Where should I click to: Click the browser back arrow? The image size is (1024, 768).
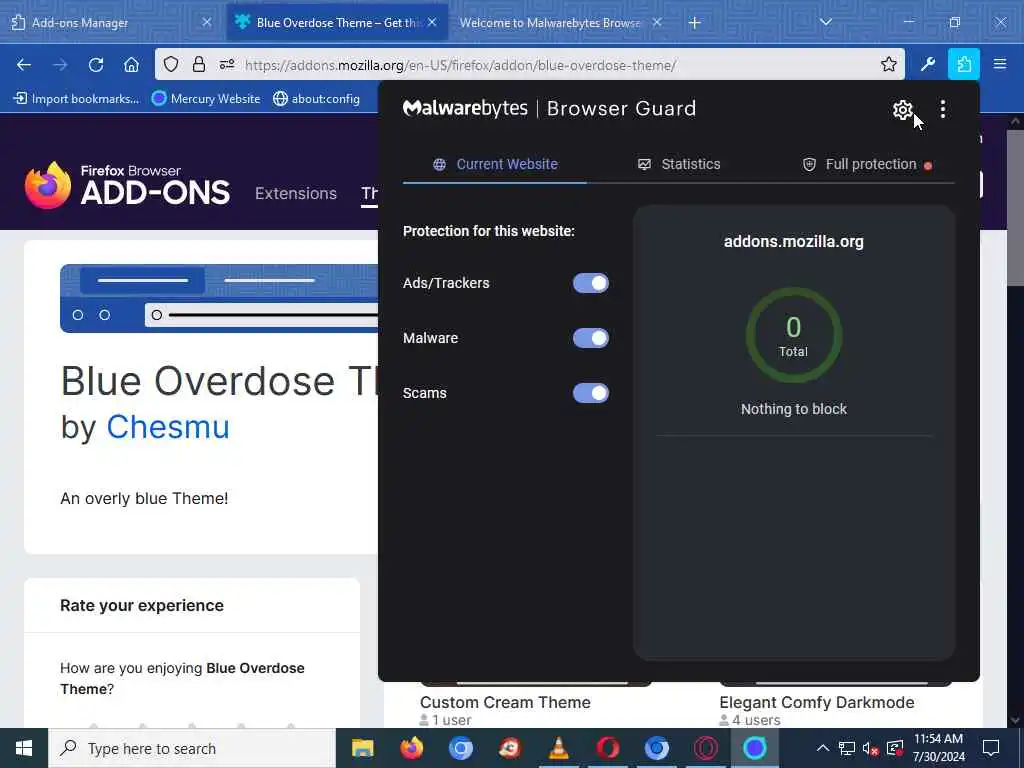[24, 65]
